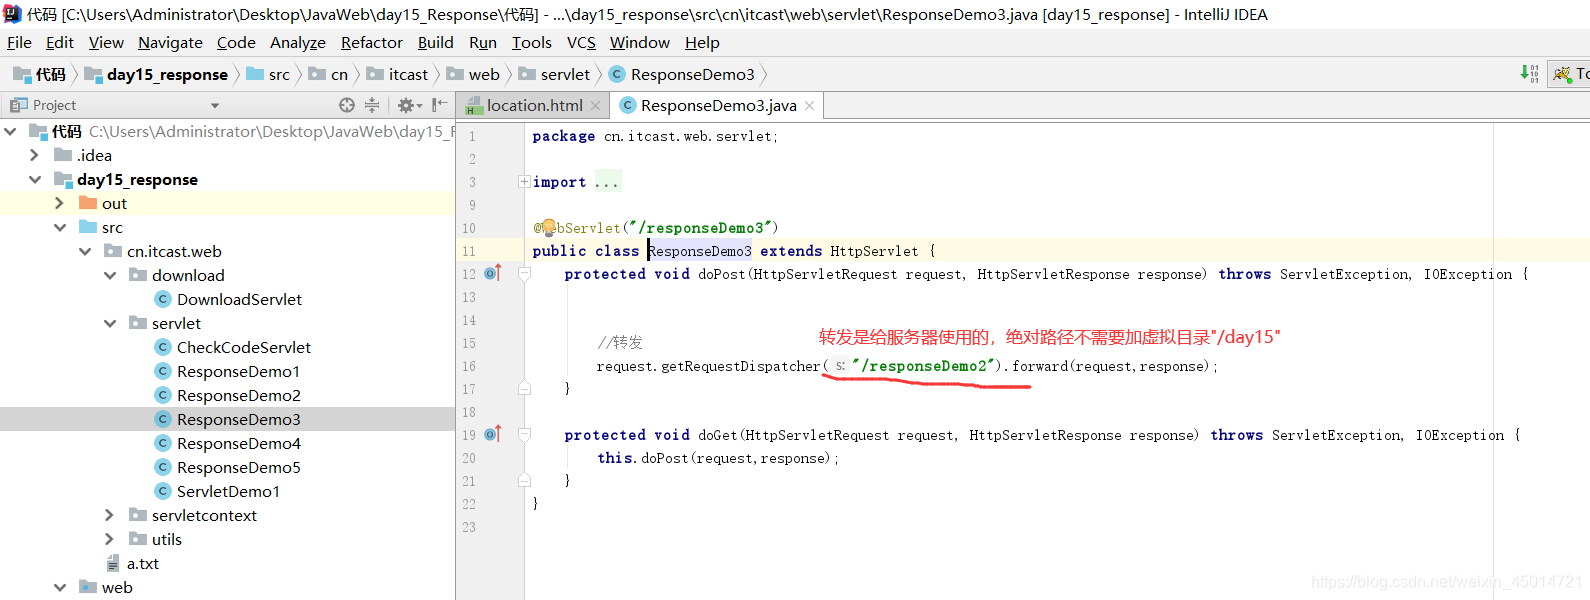Expand the out folder
The height and width of the screenshot is (600, 1590).
tap(59, 203)
